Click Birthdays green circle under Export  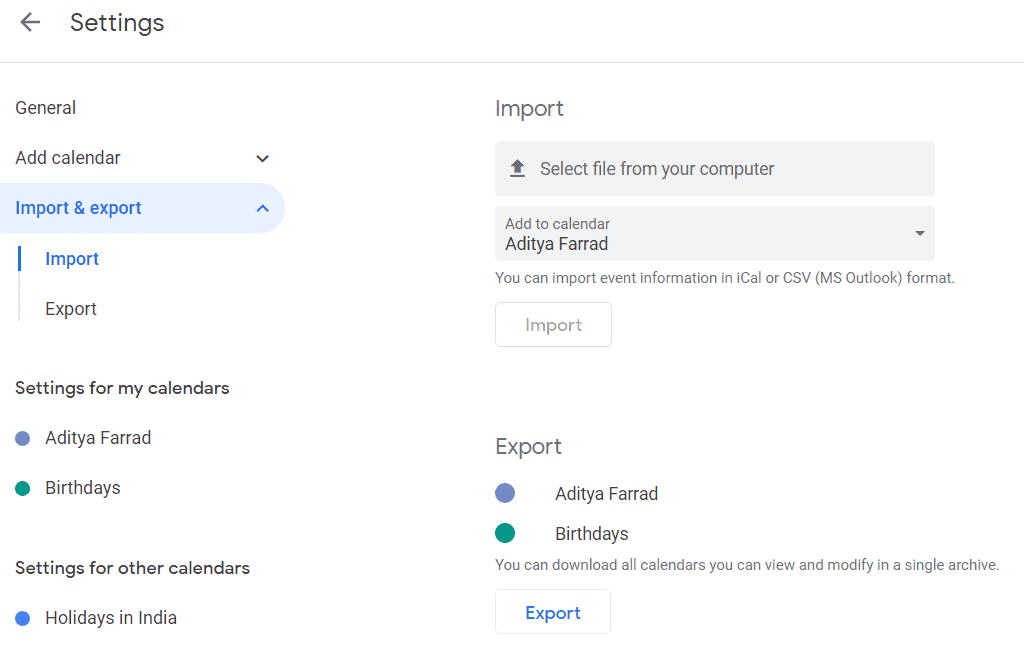click(x=505, y=533)
